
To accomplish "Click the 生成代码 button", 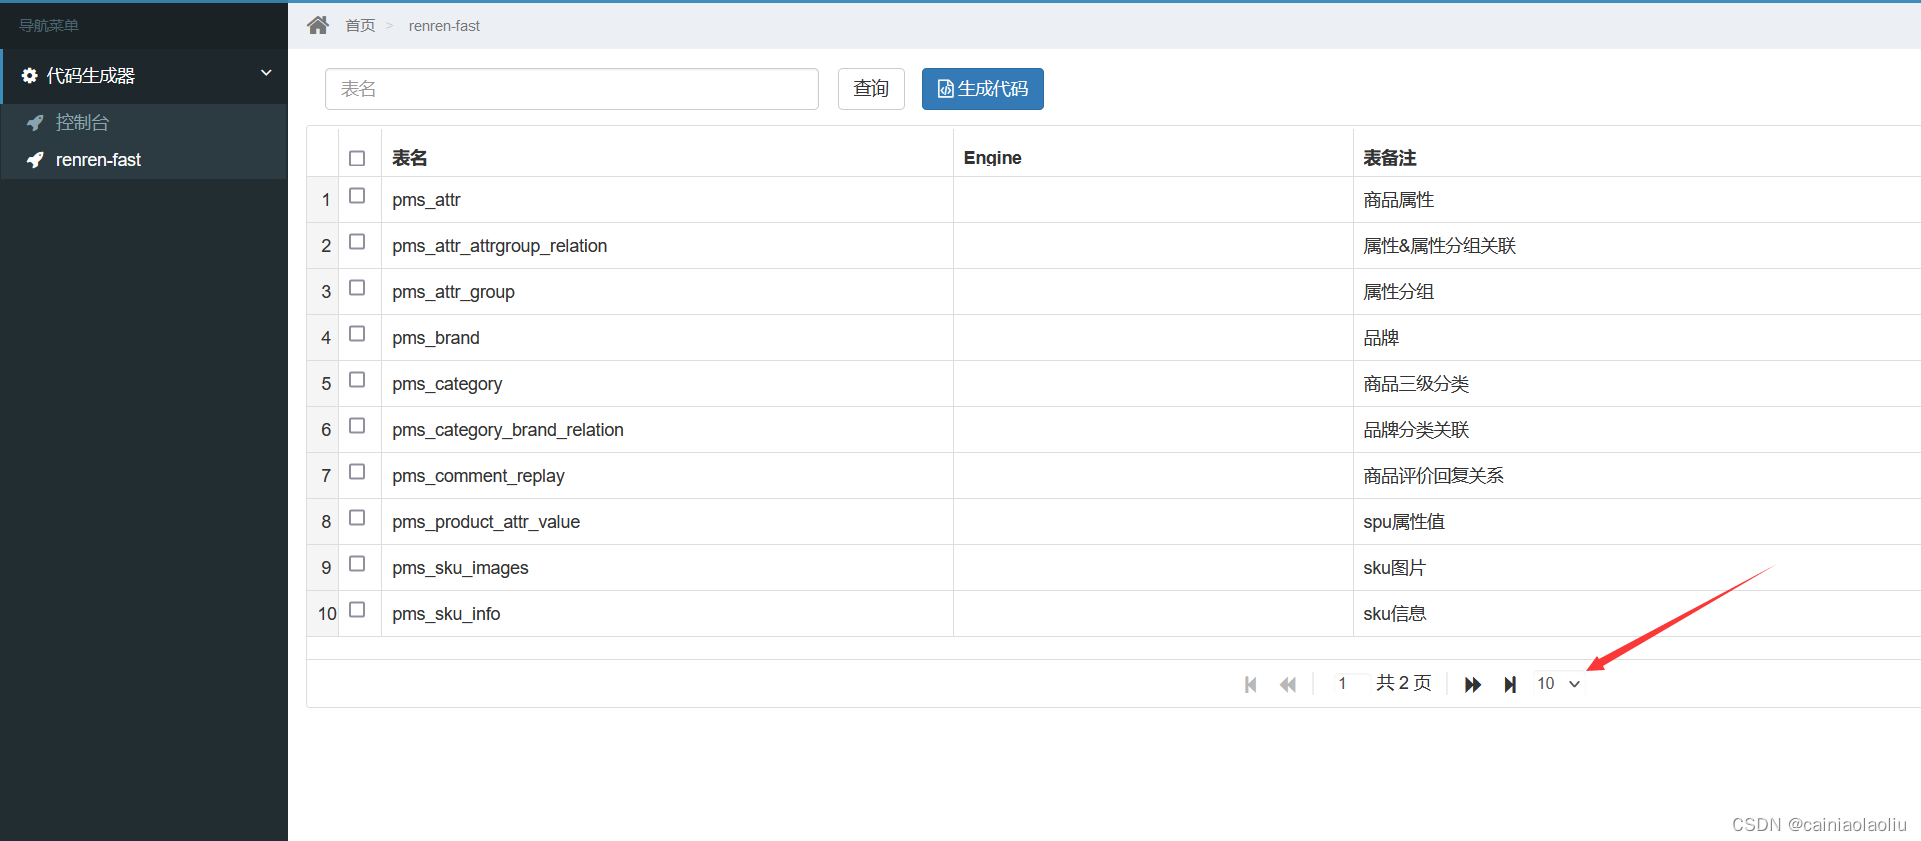I will [x=983, y=89].
